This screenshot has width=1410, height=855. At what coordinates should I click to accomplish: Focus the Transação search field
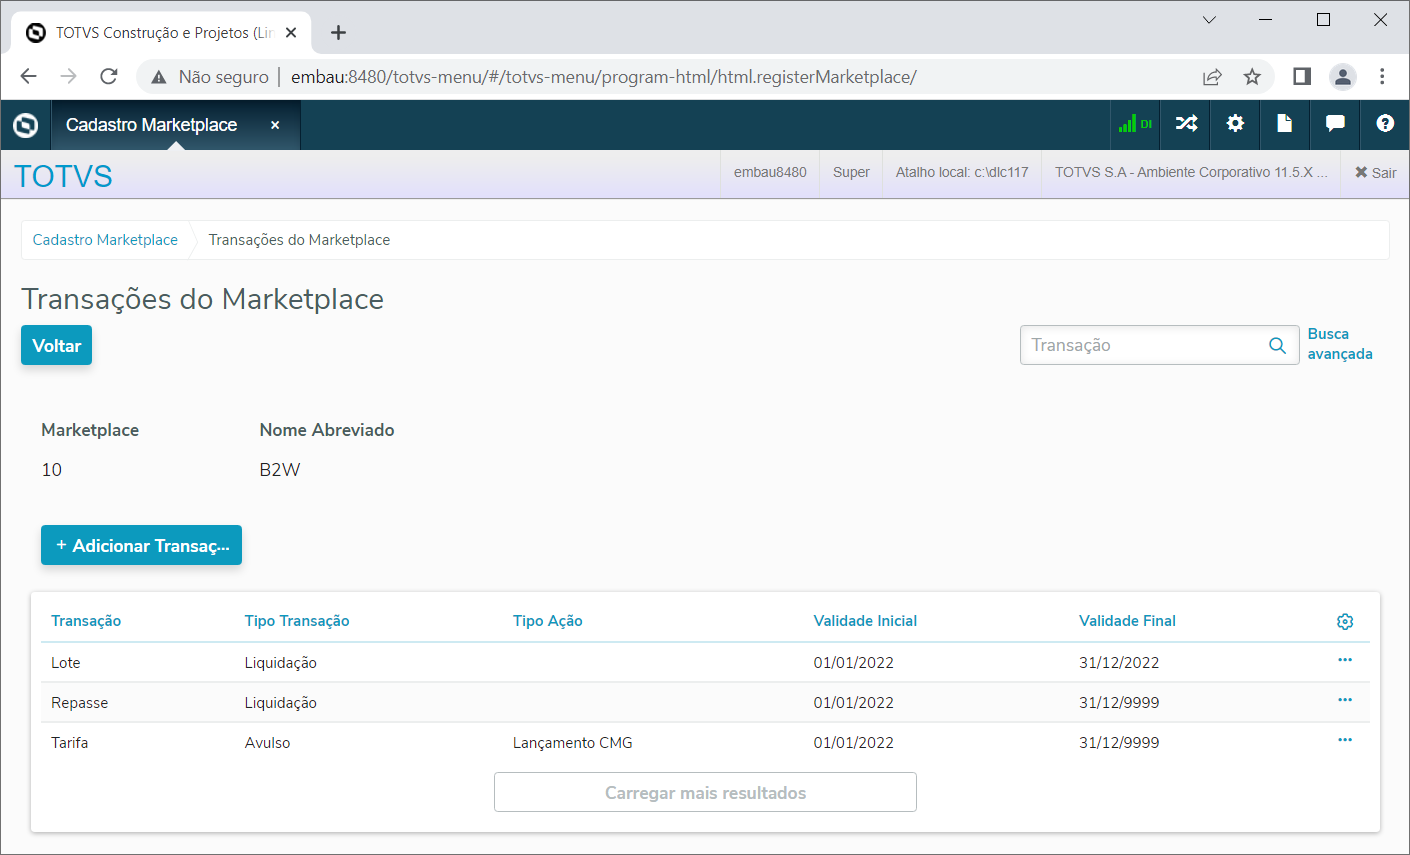click(1159, 345)
